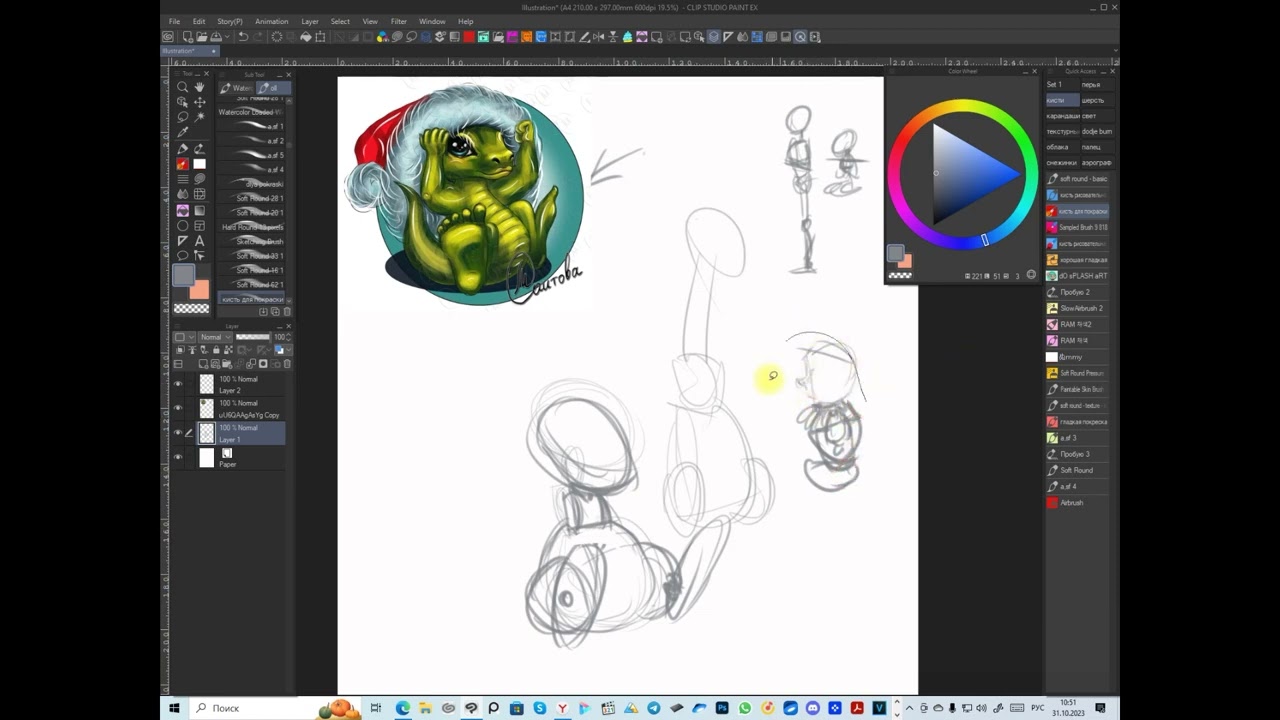
Task: Select the 'dO sPLASH aRT' quick access brush
Action: [1077, 276]
